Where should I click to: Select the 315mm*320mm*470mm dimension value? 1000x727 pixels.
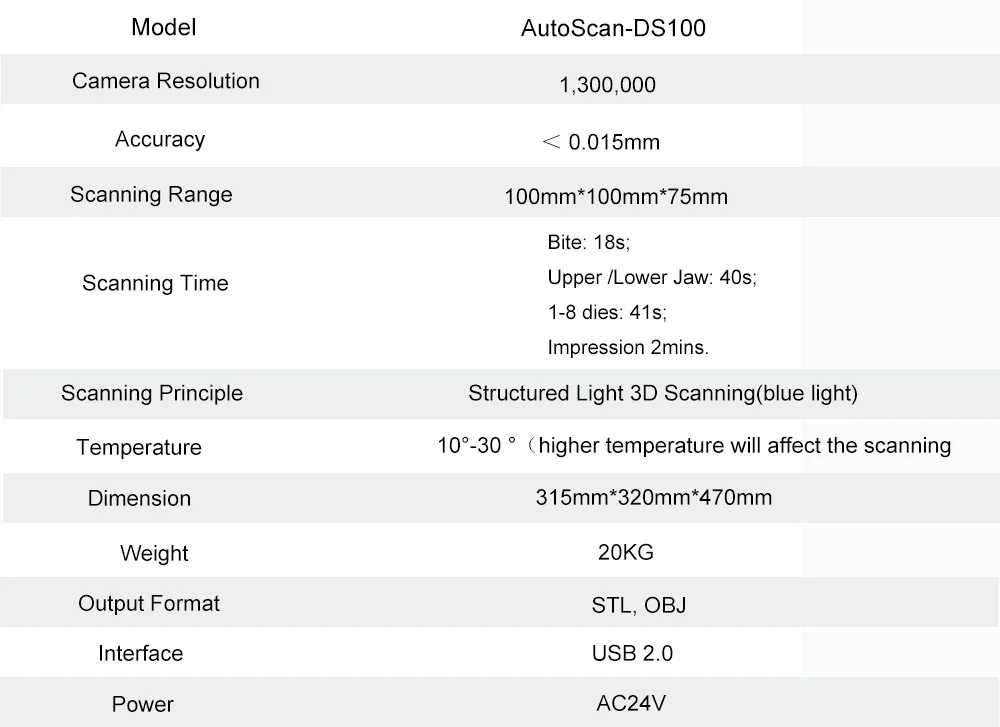tap(654, 497)
